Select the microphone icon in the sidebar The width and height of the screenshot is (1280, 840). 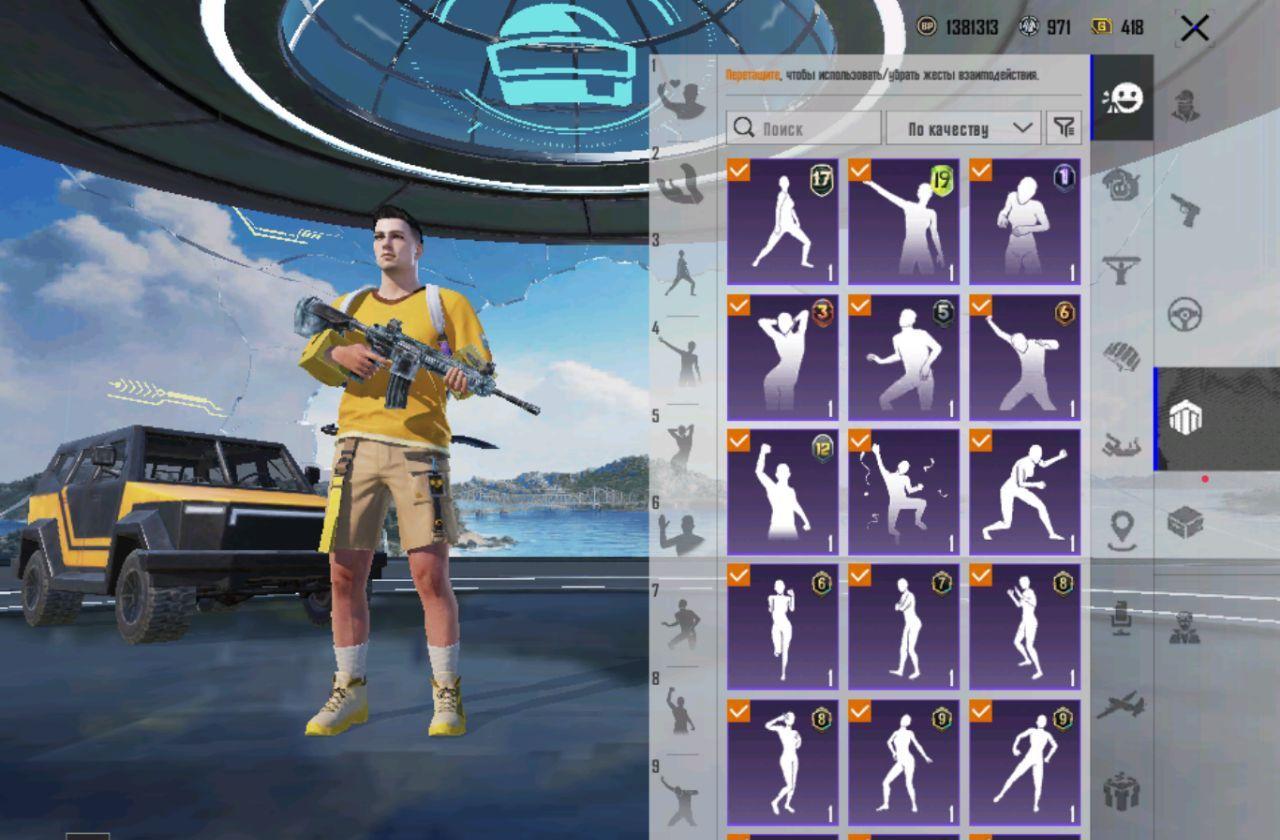1122,618
